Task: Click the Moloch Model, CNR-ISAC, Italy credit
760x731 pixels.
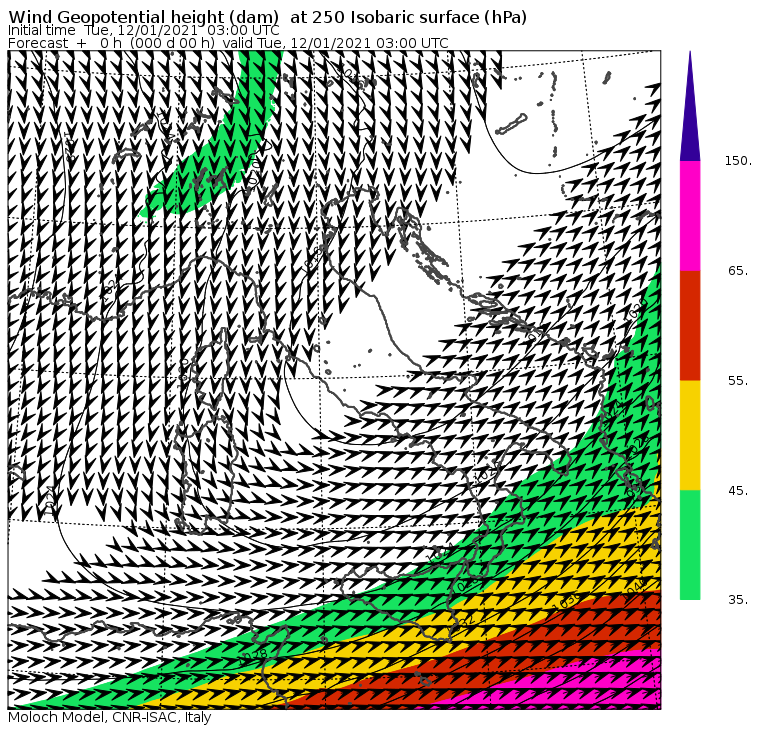Action: [110, 717]
